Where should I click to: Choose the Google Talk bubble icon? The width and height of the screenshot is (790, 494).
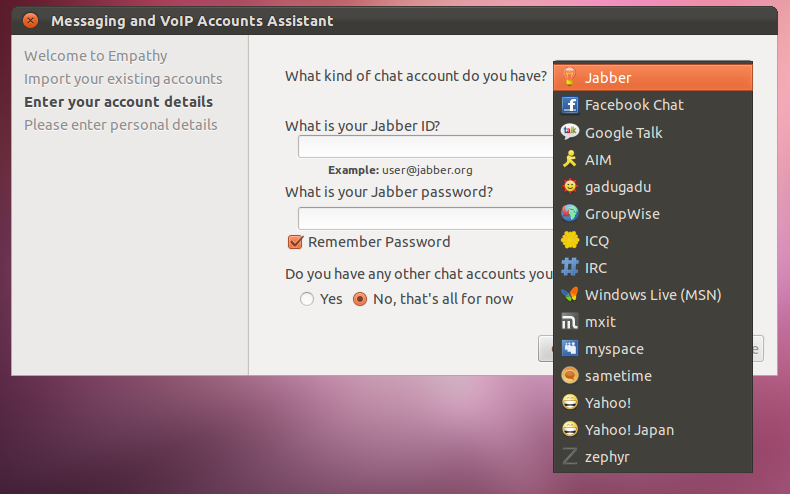pos(570,132)
